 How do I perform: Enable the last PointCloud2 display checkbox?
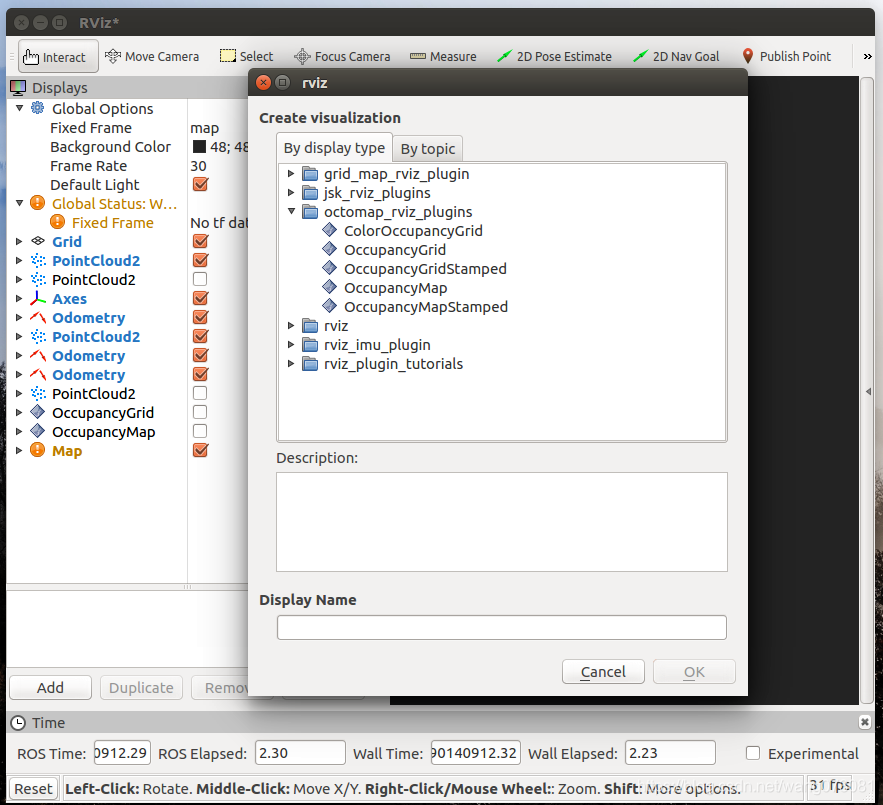tap(200, 393)
